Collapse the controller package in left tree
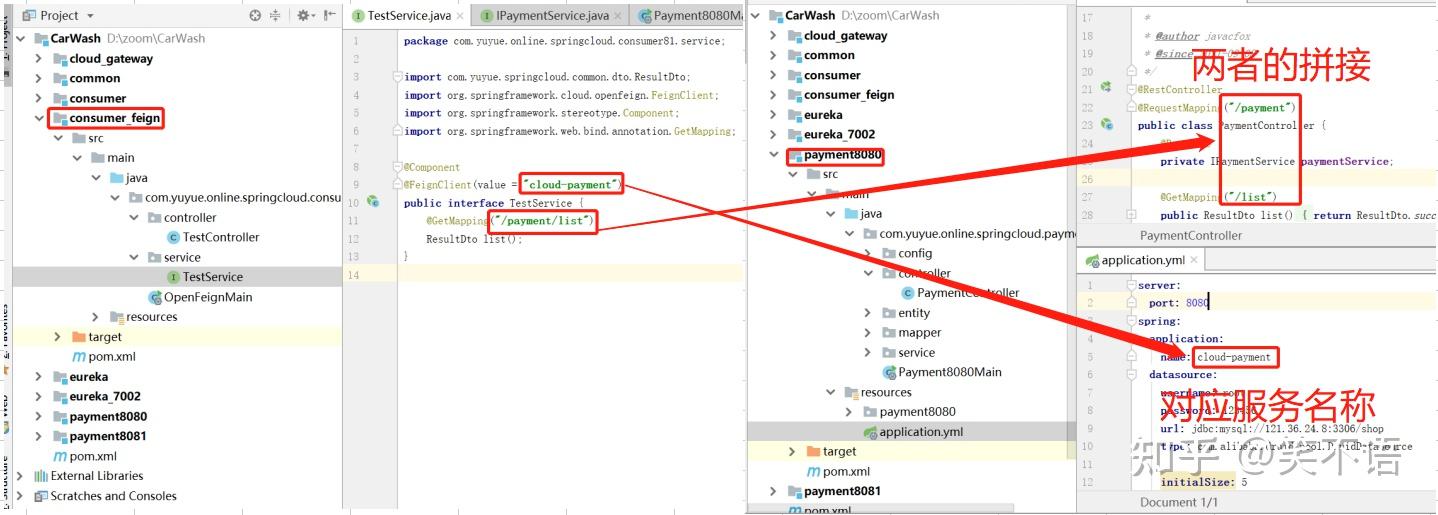Screen dimensions: 1438x515 134,217
